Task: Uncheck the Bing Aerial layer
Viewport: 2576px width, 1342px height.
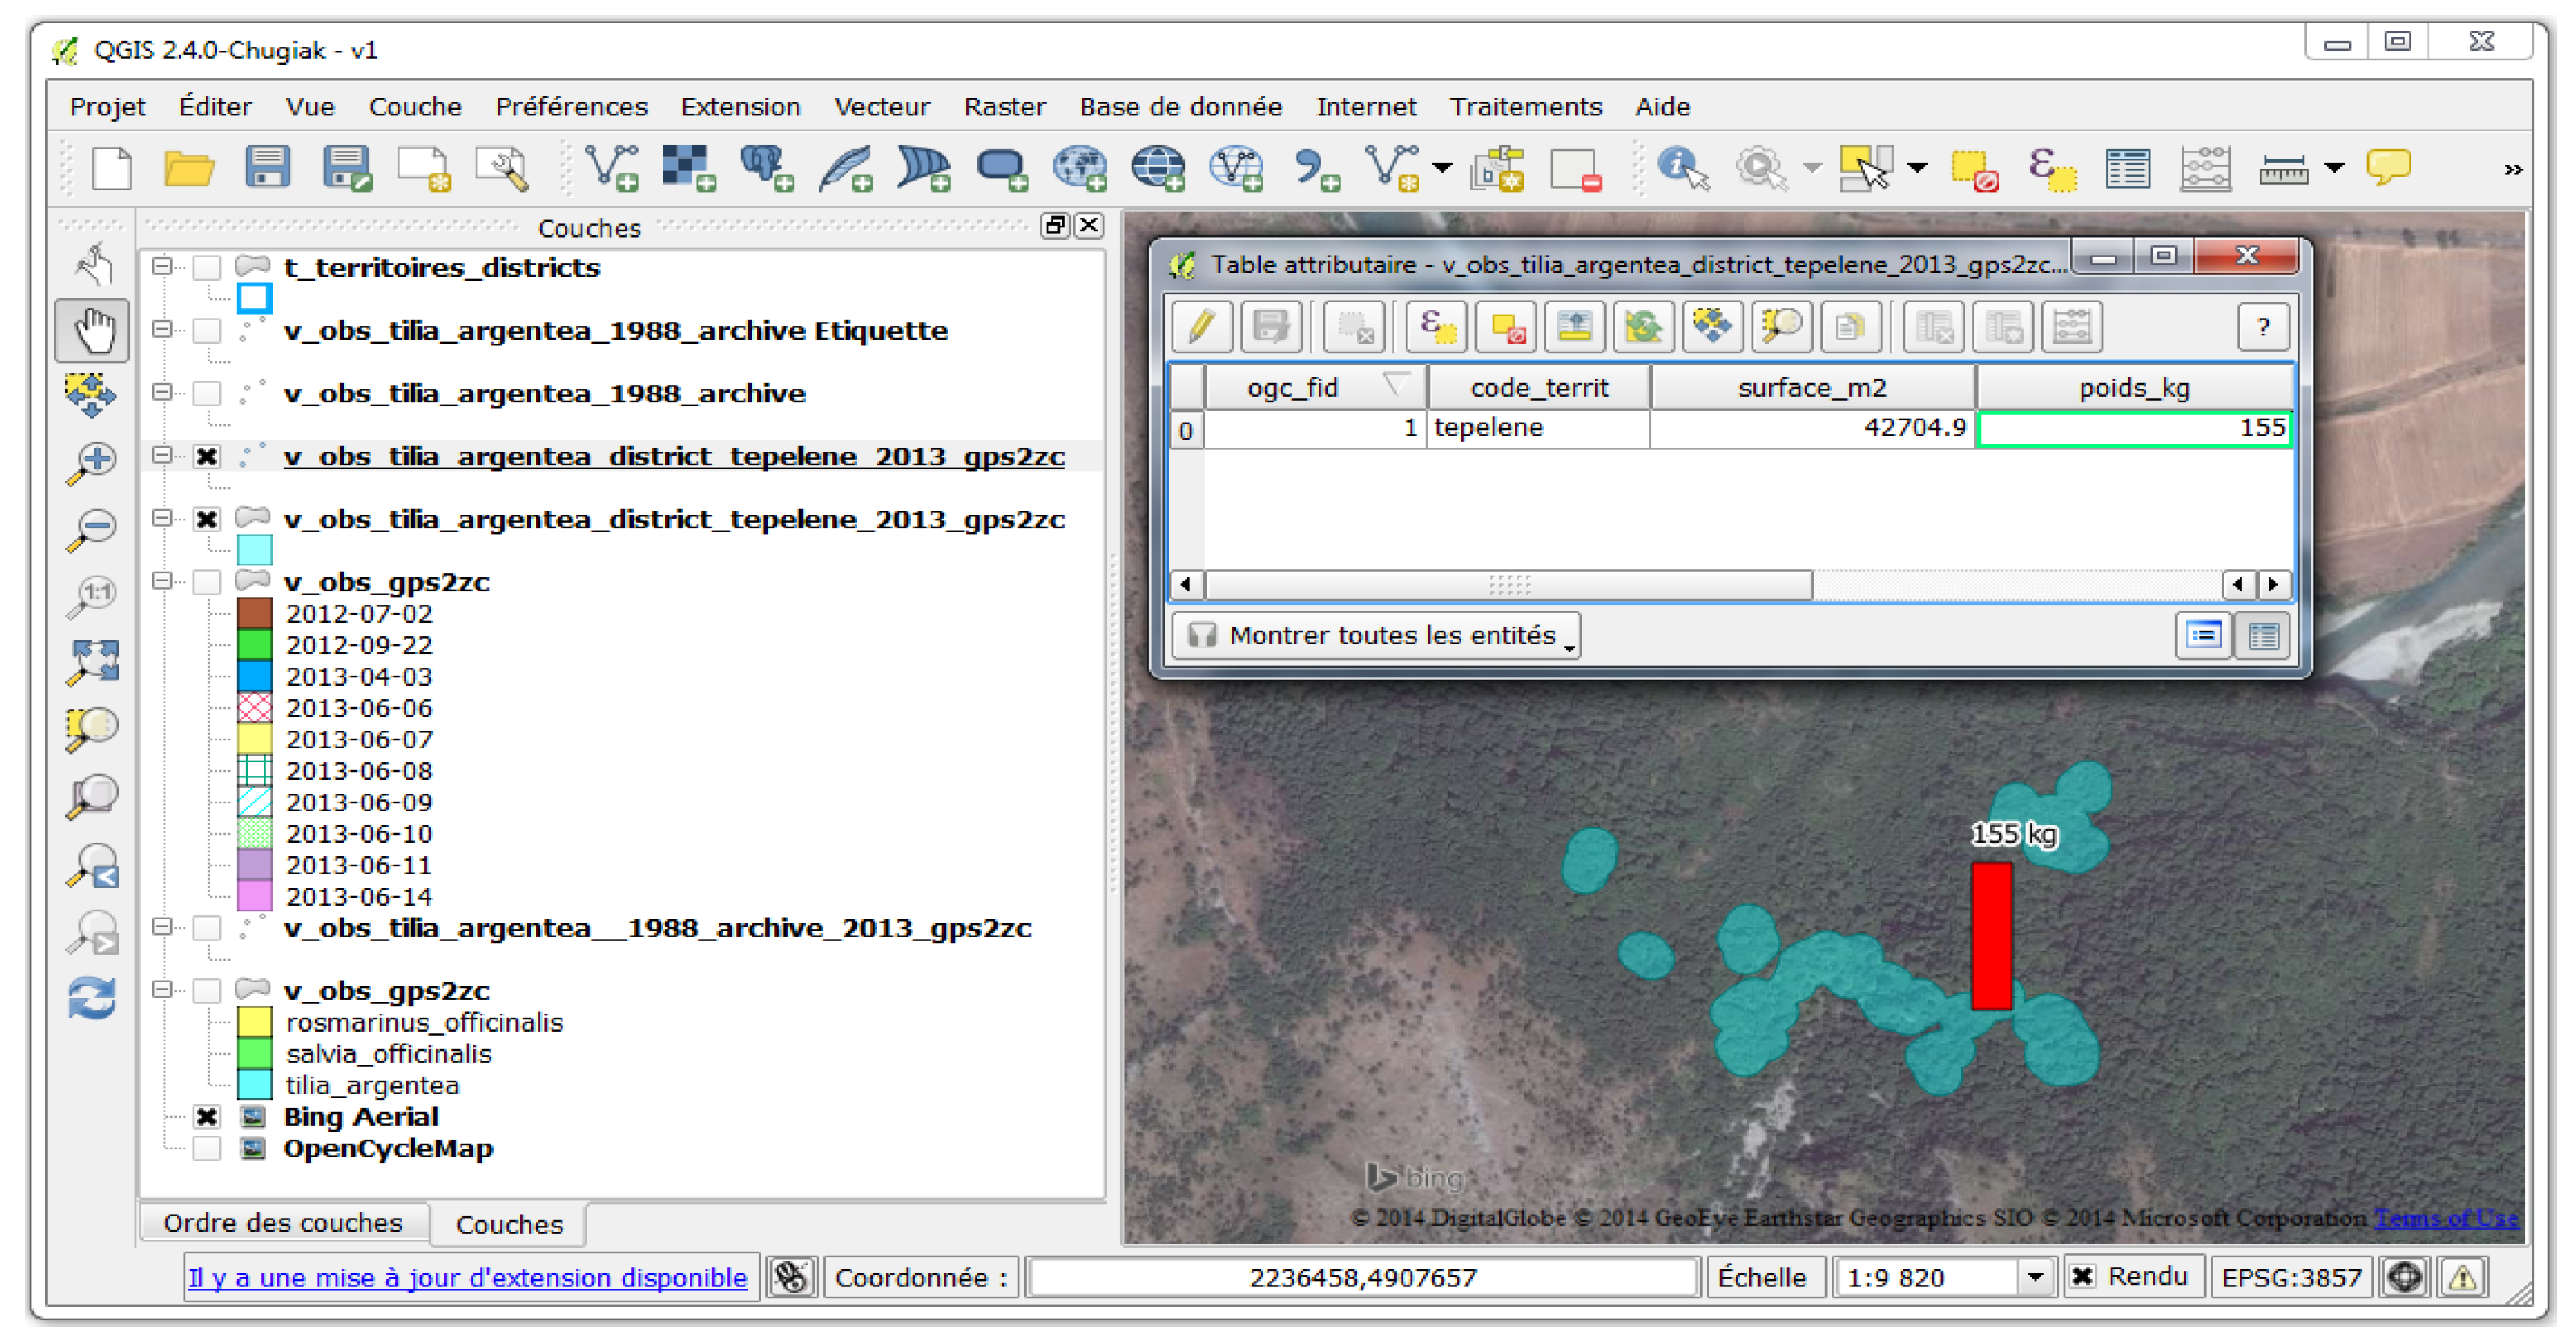Action: tap(207, 1117)
